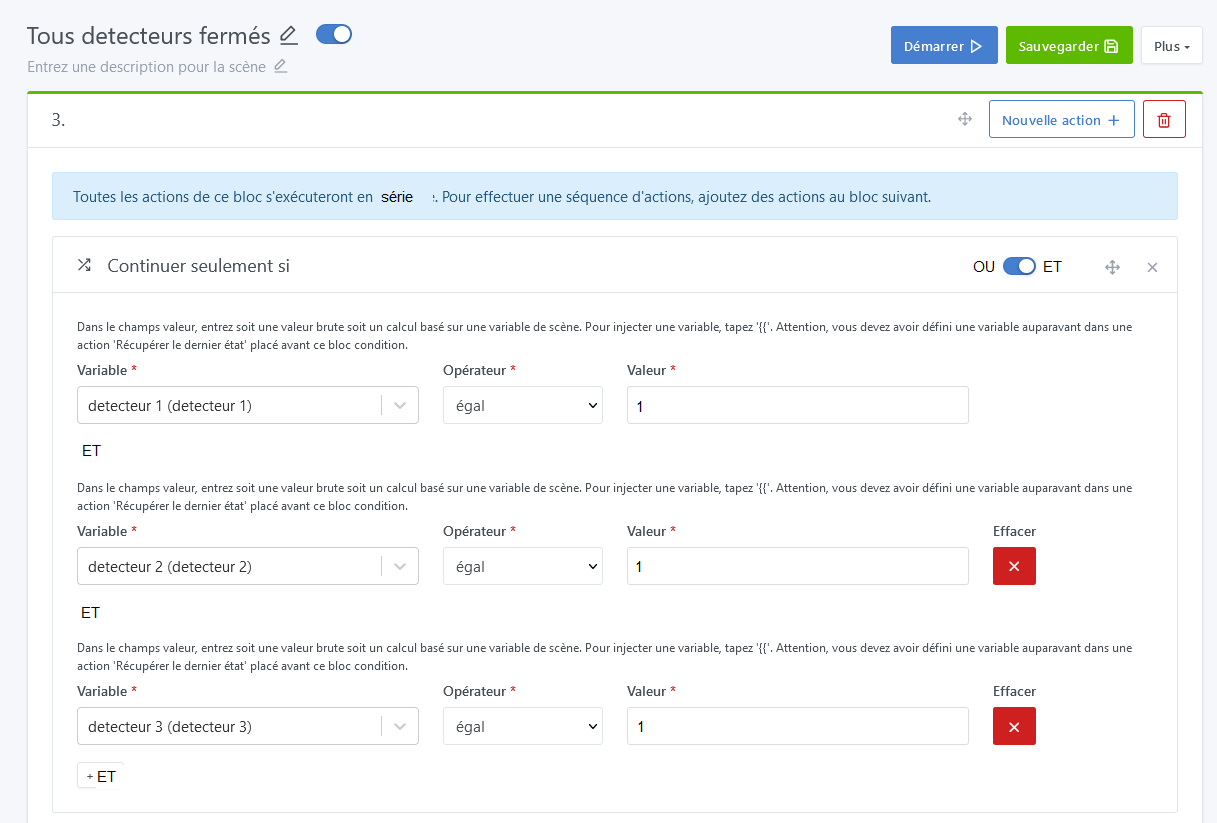Click the 'Sauvegarder' button

point(1068,46)
